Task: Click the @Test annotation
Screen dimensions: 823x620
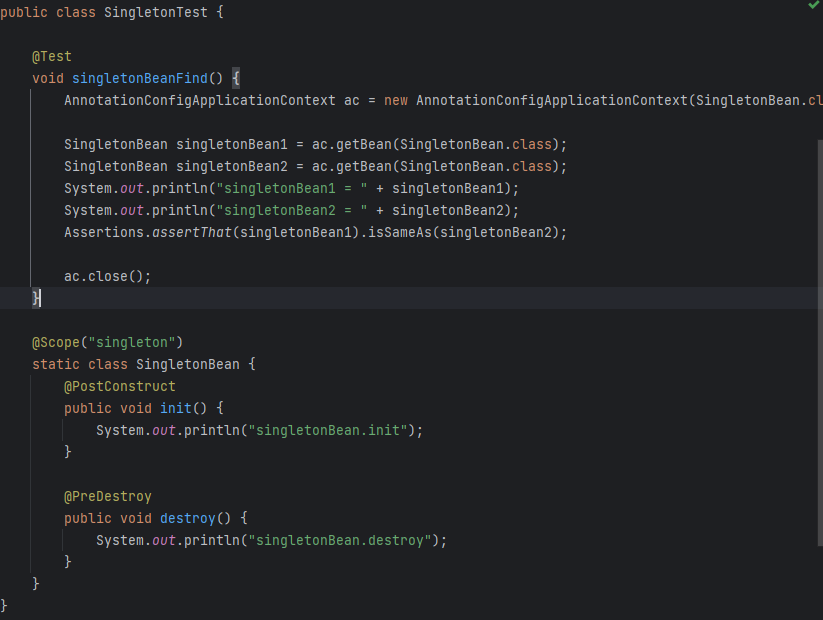Action: [51, 56]
